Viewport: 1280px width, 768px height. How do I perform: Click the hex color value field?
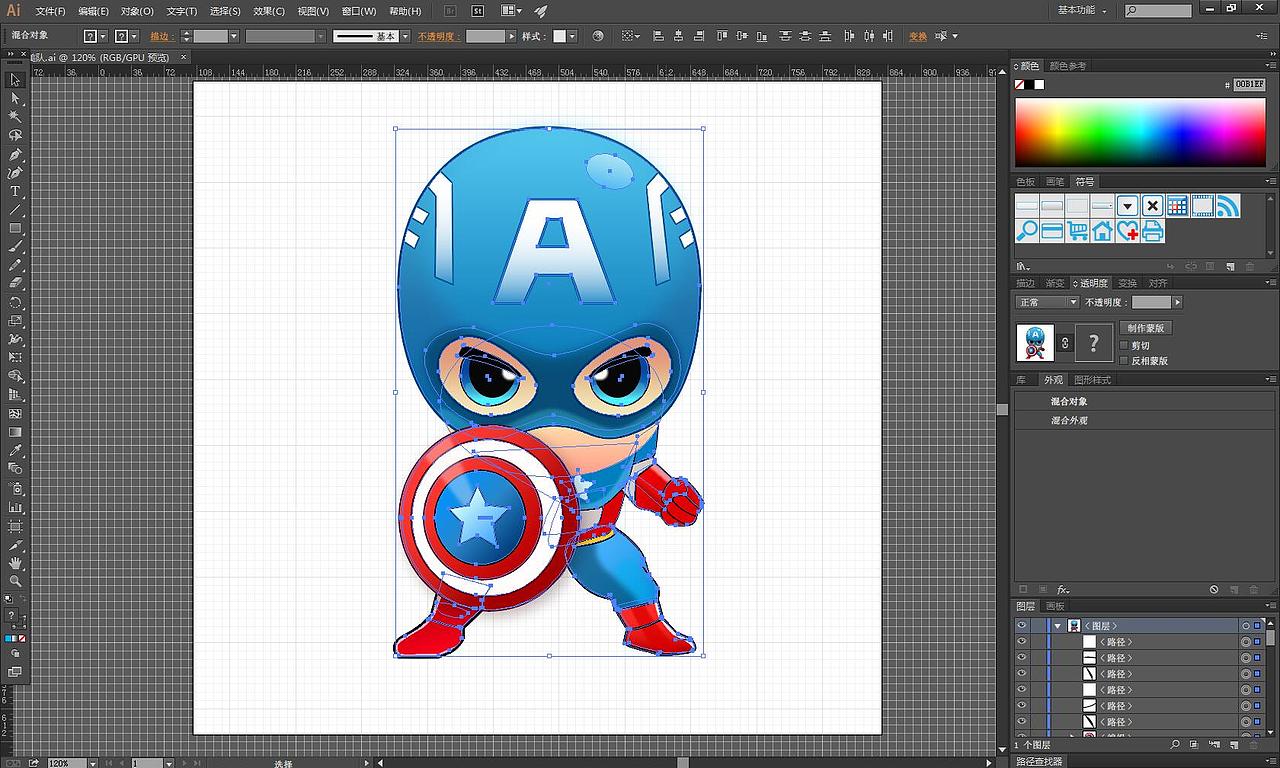(x=1248, y=85)
